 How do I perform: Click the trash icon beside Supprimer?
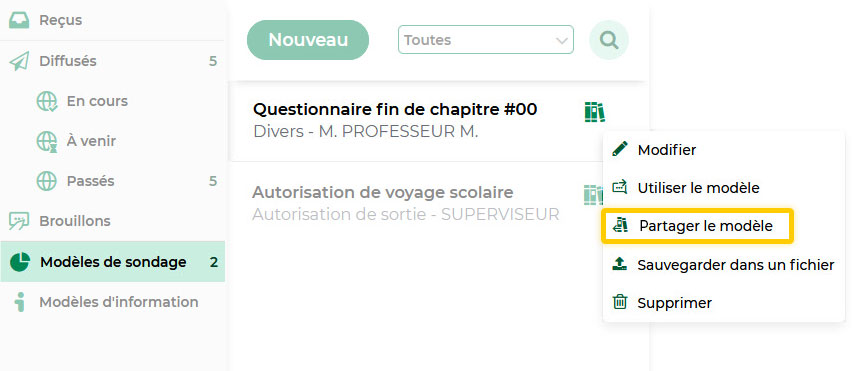tap(620, 302)
